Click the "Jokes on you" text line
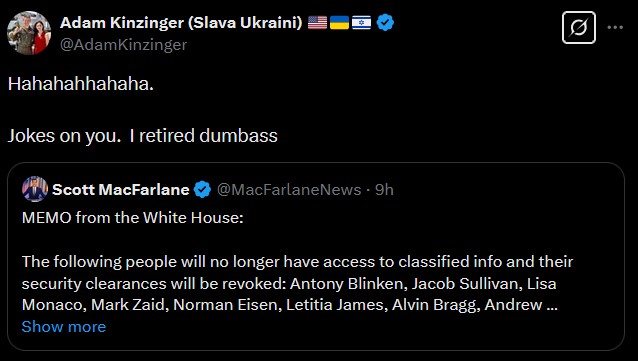638x361 pixels. point(142,136)
